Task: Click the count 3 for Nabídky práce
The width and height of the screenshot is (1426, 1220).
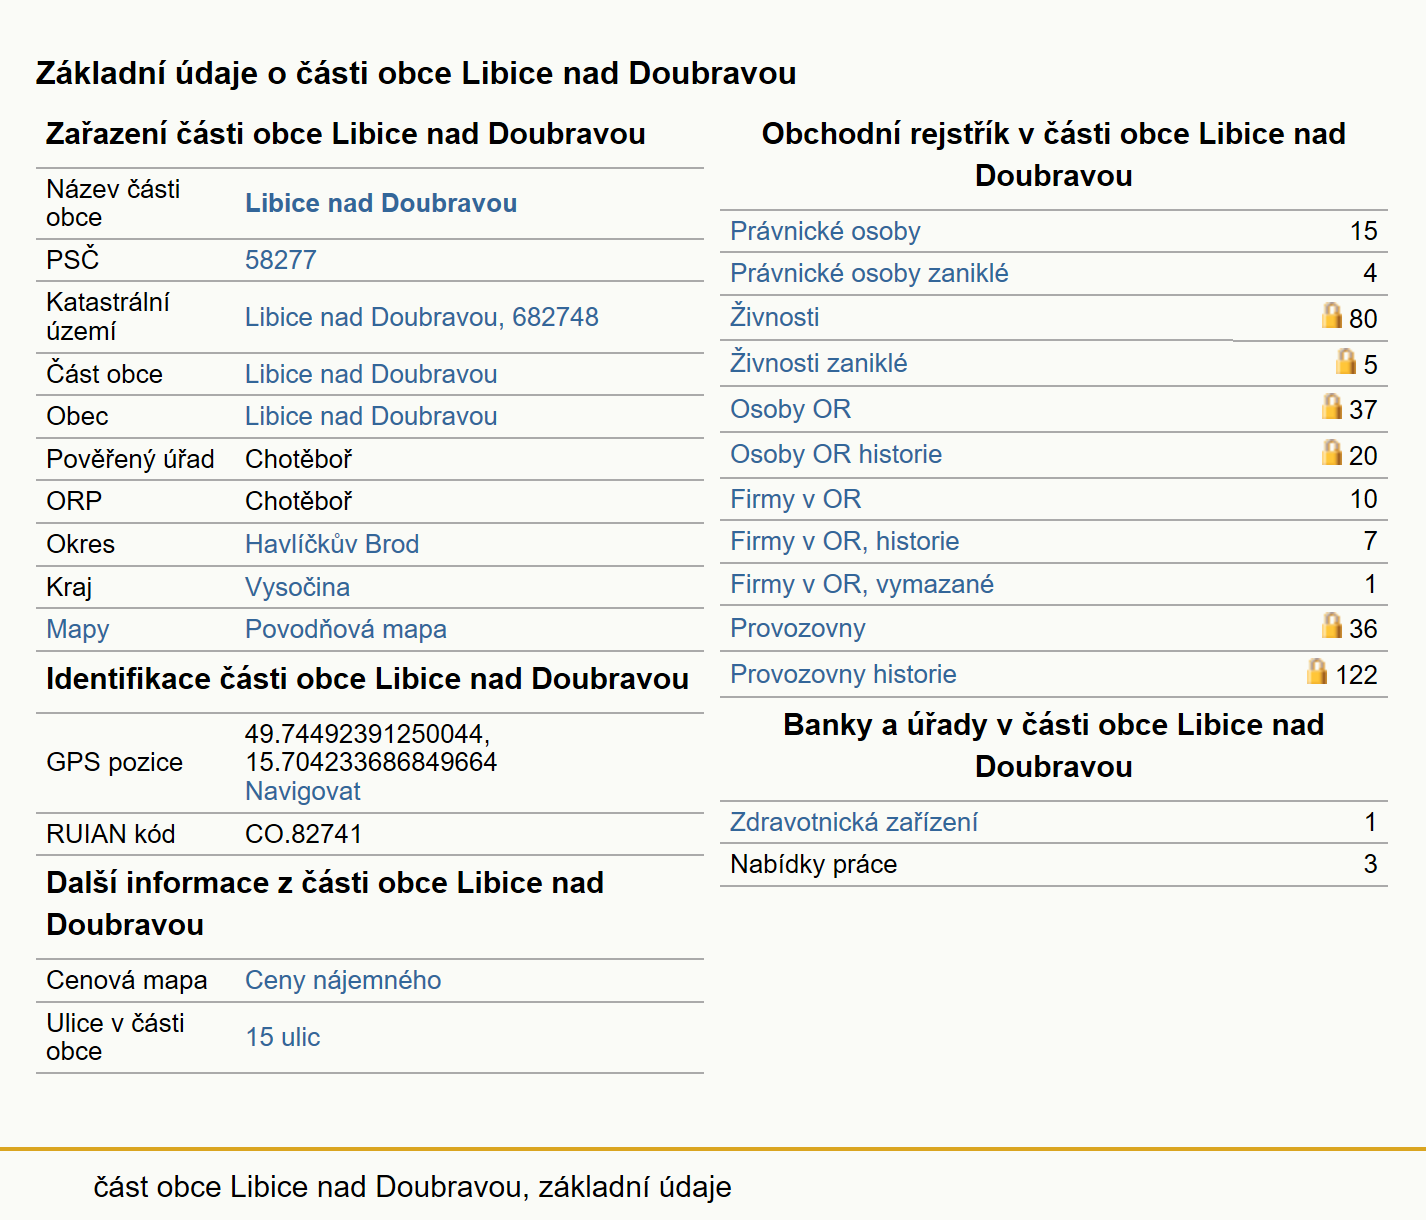Action: tap(1370, 864)
